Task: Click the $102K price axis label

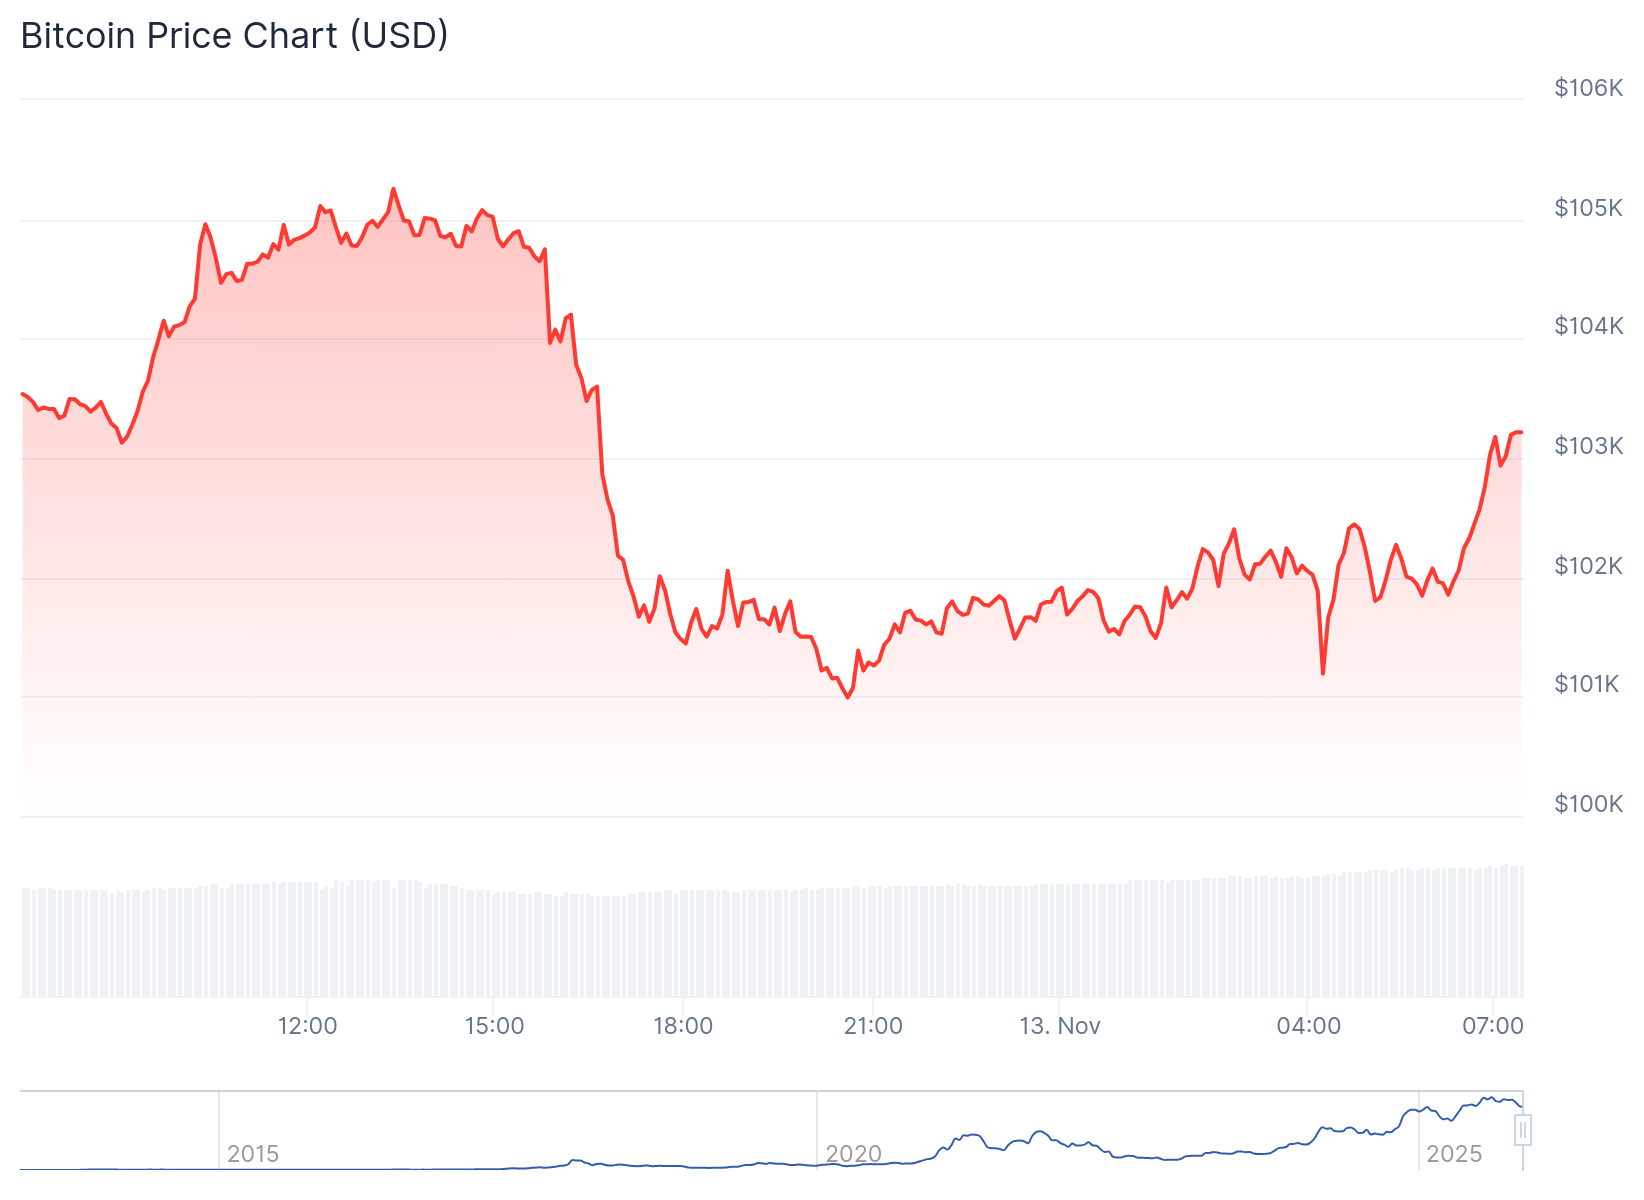Action: (x=1588, y=566)
